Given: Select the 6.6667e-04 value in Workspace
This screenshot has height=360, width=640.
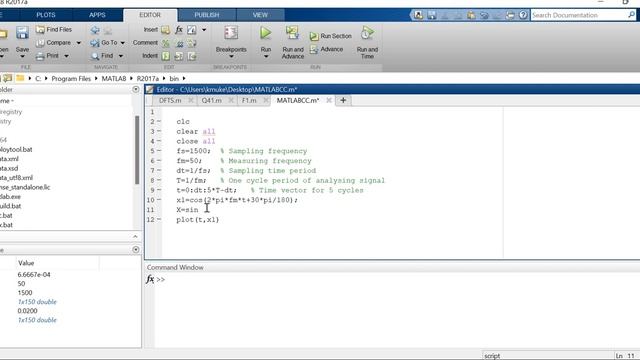Looking at the screenshot, I should coord(34,275).
